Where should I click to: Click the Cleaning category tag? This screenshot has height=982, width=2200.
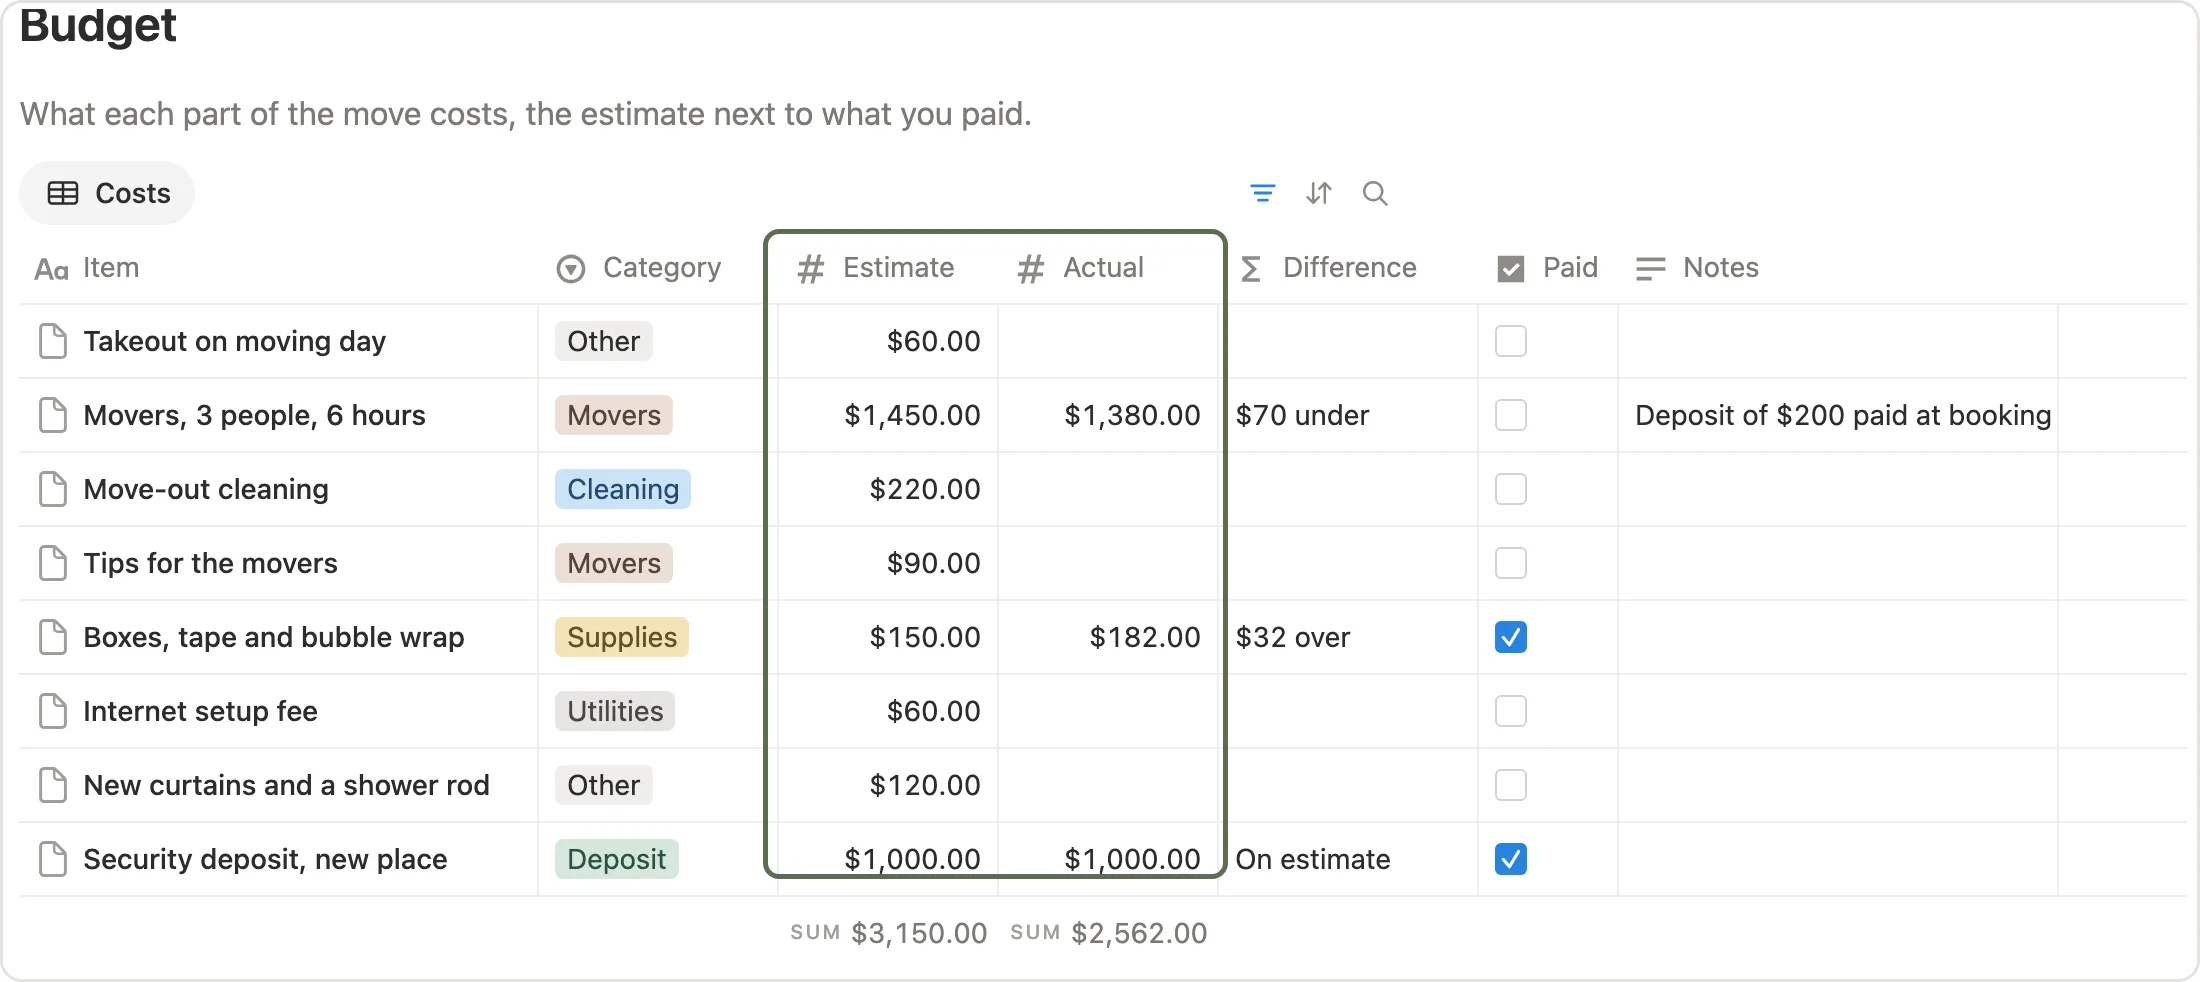tap(623, 489)
